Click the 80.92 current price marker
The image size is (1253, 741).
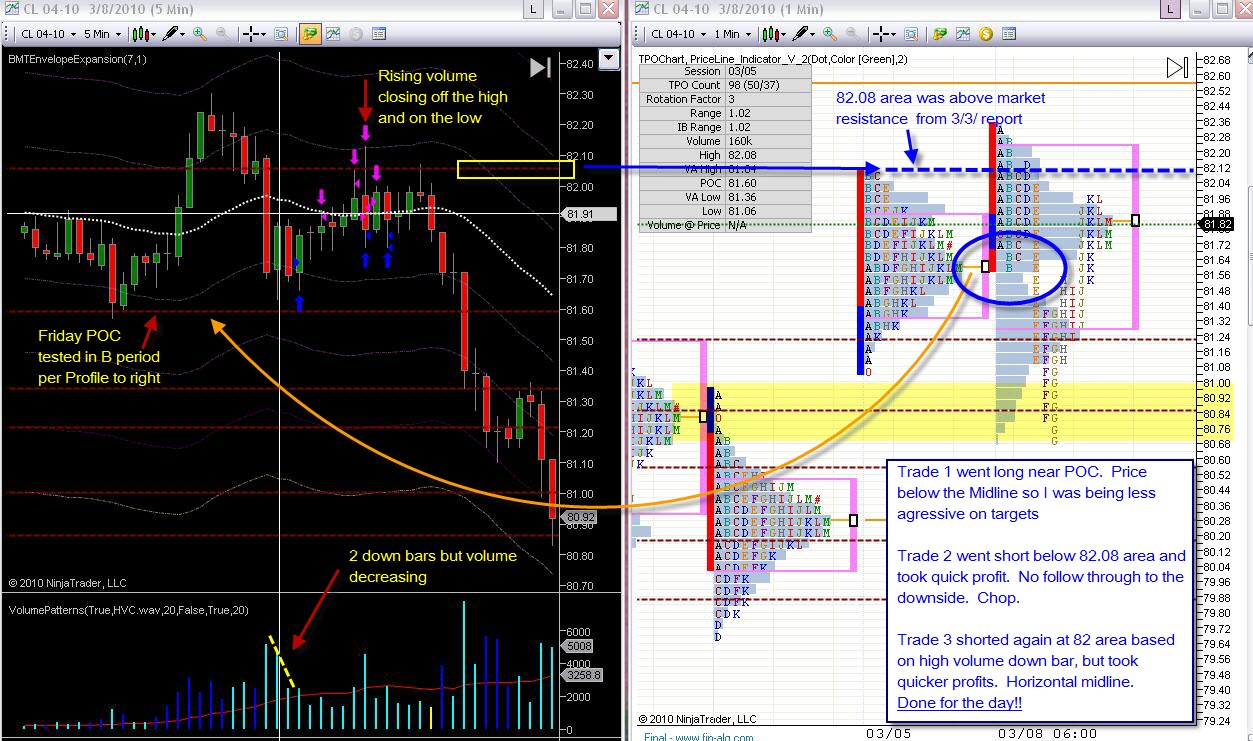[577, 518]
